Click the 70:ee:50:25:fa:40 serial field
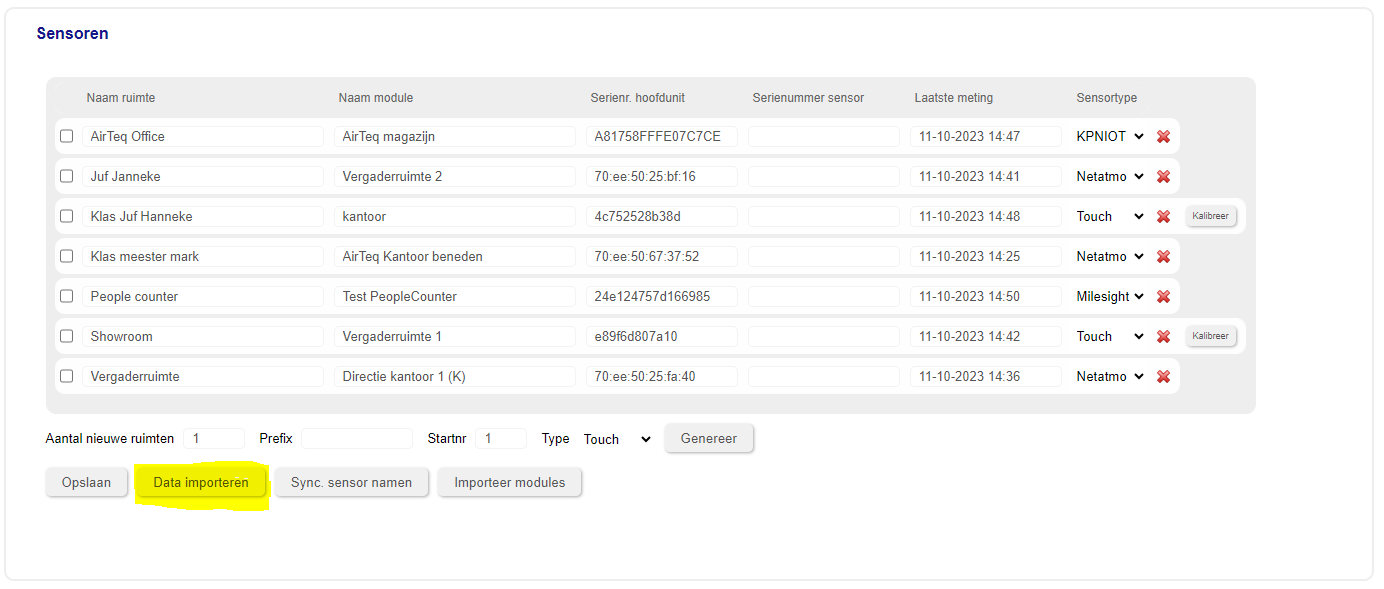Screen dimensions: 1384x589 [662, 376]
